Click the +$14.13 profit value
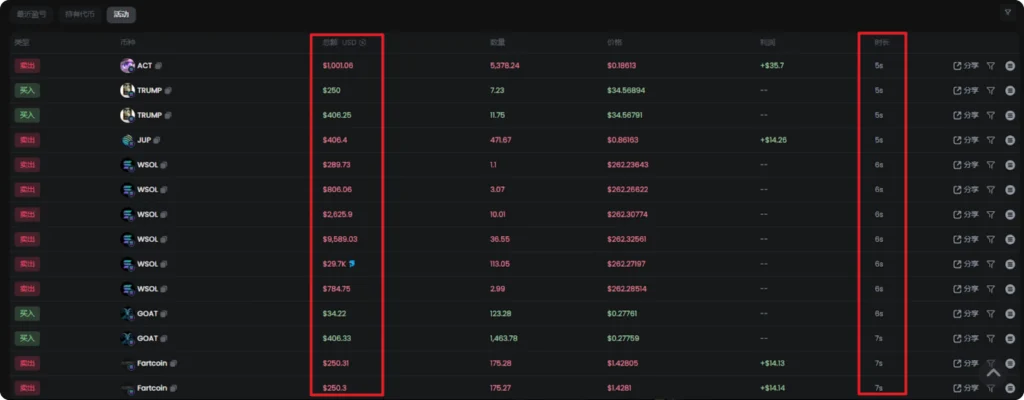The height and width of the screenshot is (400, 1024). point(773,364)
